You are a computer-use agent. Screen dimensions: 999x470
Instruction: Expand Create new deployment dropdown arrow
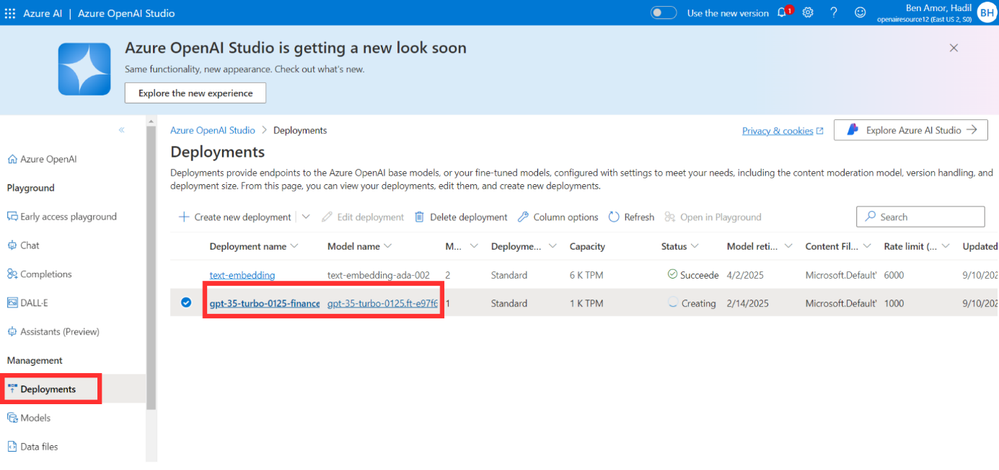[306, 217]
